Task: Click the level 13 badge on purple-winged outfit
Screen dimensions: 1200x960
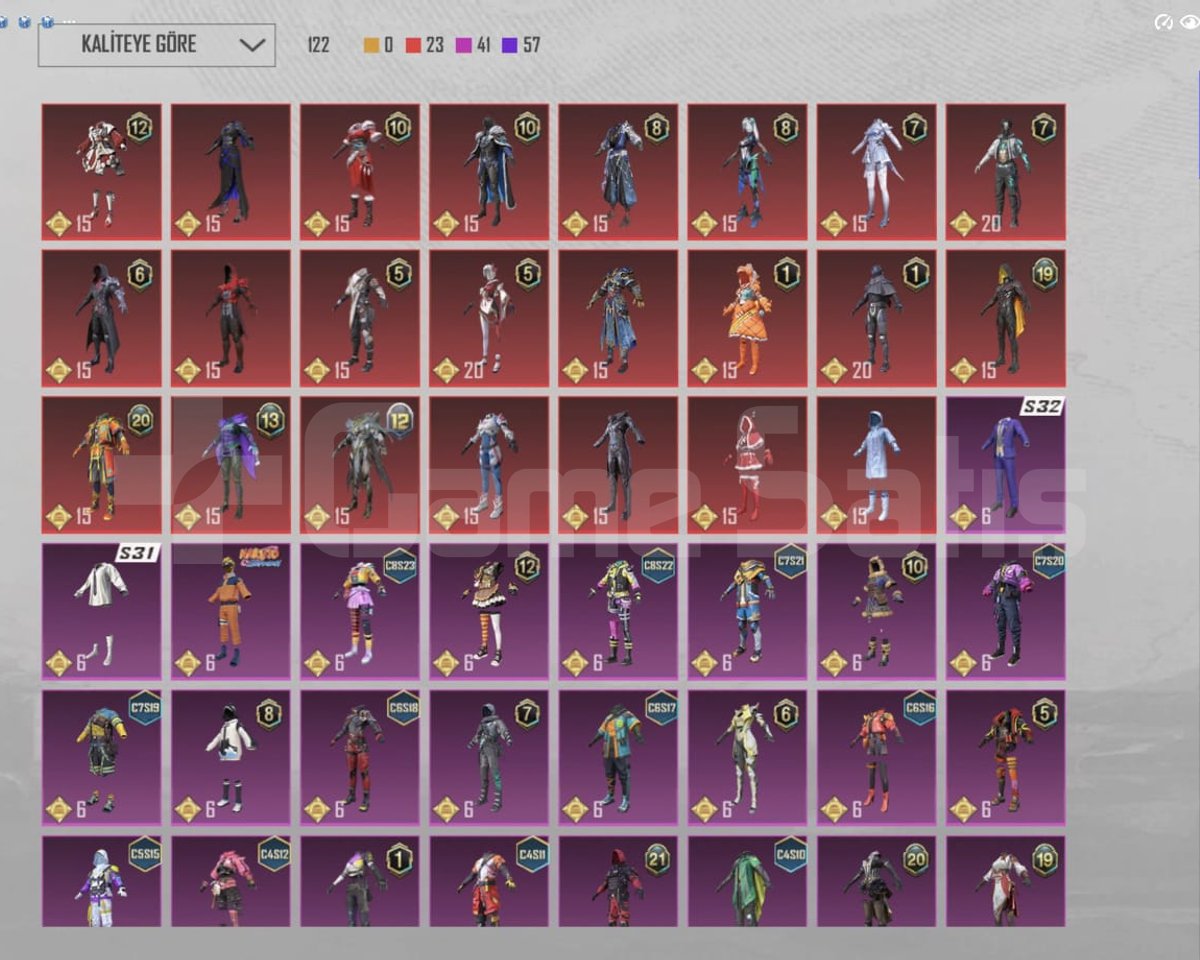Action: tap(270, 420)
